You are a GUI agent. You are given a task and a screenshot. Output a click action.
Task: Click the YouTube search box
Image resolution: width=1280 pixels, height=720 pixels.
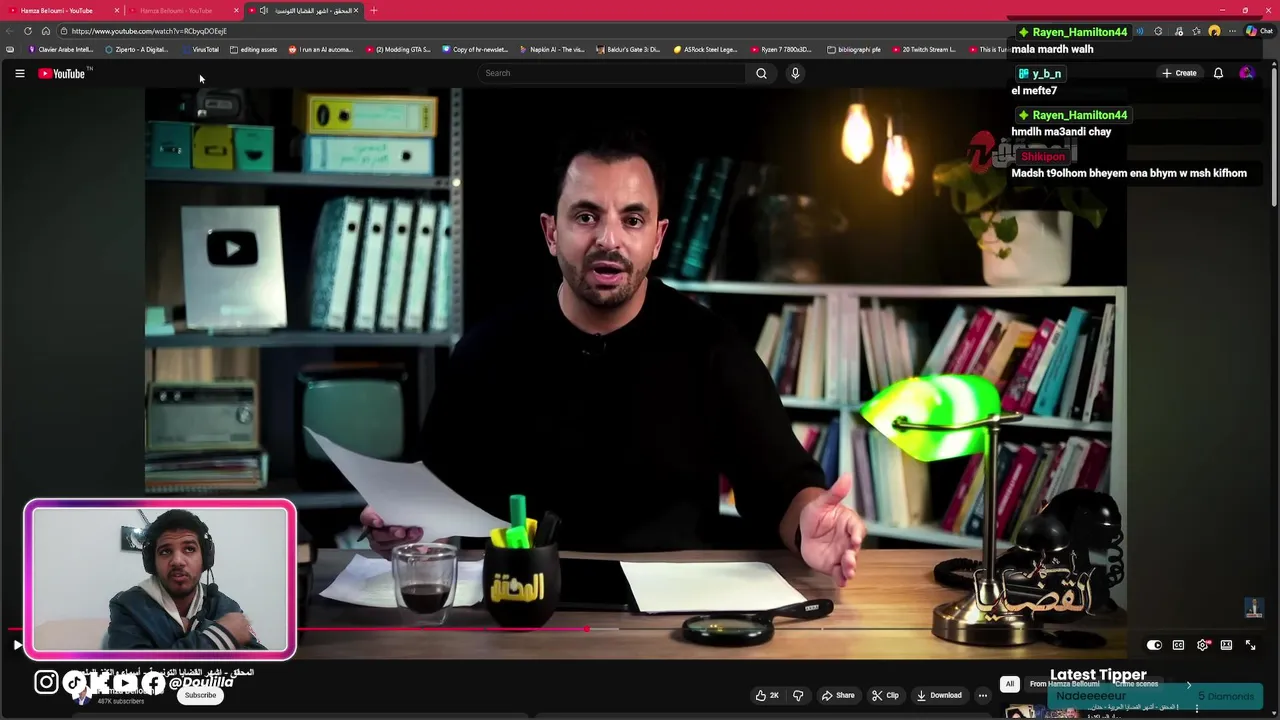point(612,73)
